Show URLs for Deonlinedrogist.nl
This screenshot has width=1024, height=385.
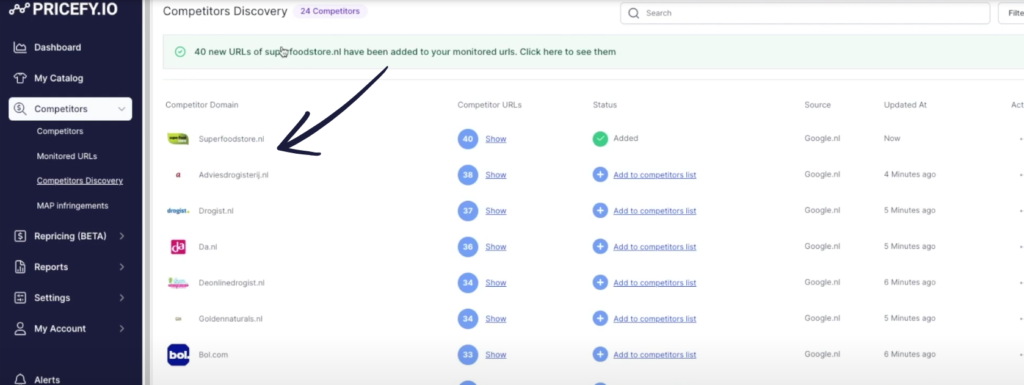click(x=496, y=283)
